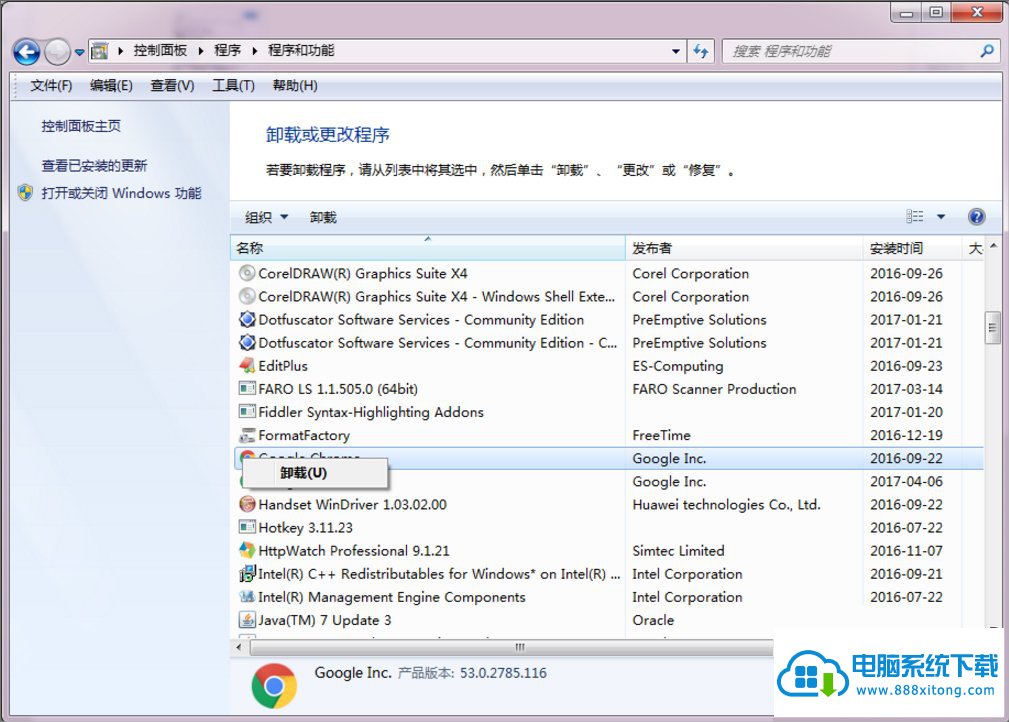The image size is (1009, 722).
Task: Open help via blue question mark
Action: tap(976, 217)
